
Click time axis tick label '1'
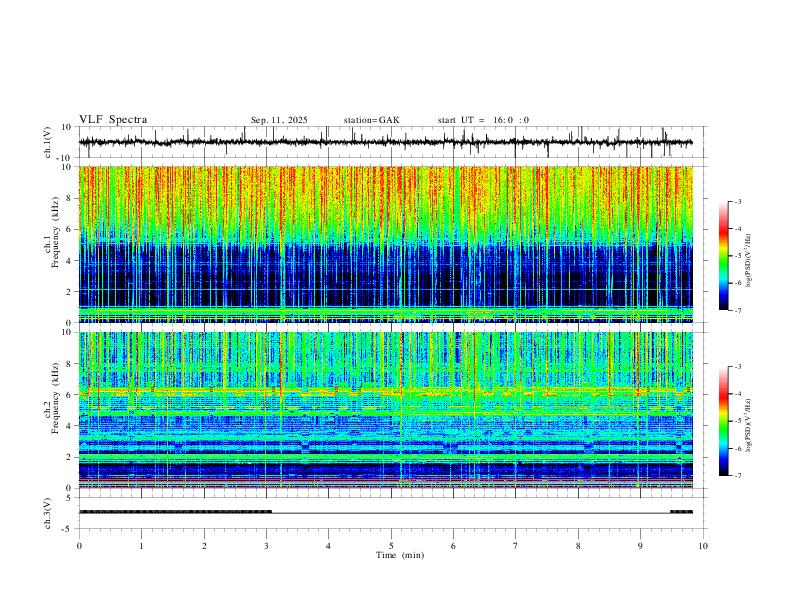point(141,546)
